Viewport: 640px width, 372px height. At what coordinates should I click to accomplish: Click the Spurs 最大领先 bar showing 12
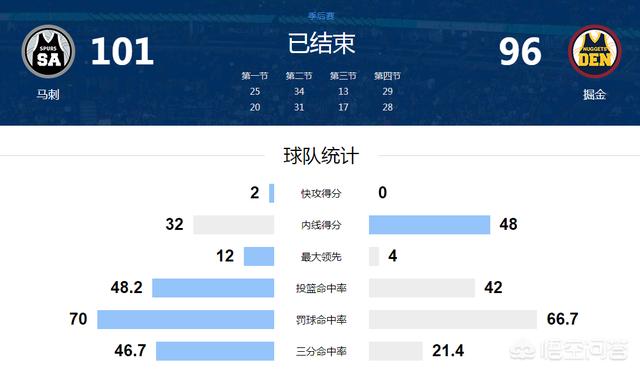259,256
